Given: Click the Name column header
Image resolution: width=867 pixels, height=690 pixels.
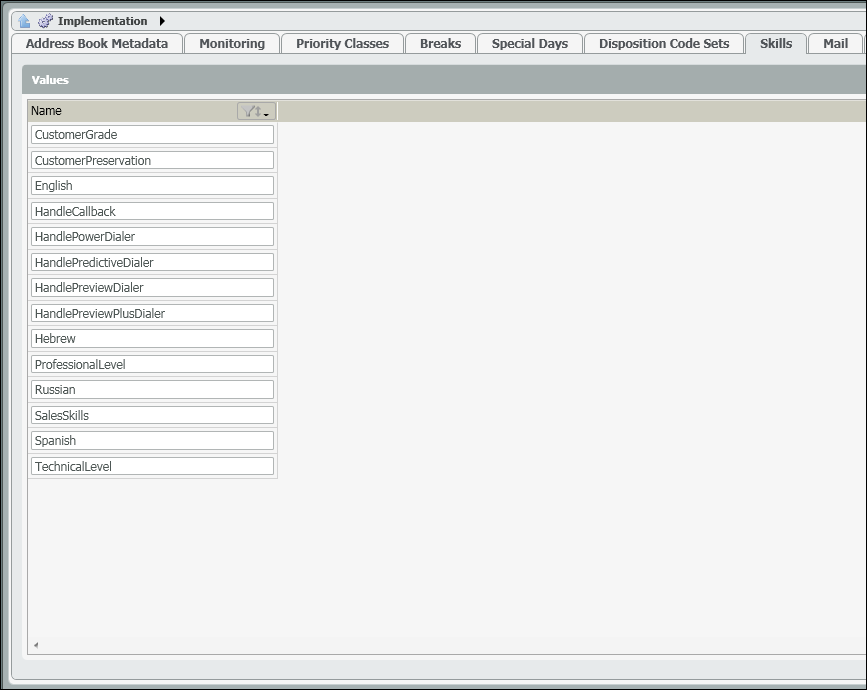Looking at the screenshot, I should (x=120, y=111).
